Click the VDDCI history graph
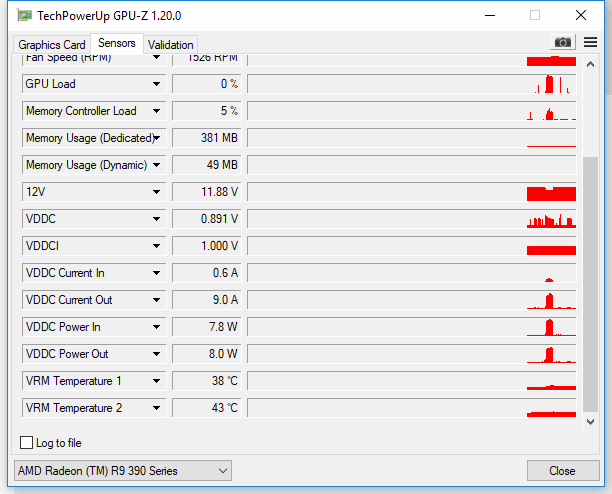612x494 pixels. [412, 246]
